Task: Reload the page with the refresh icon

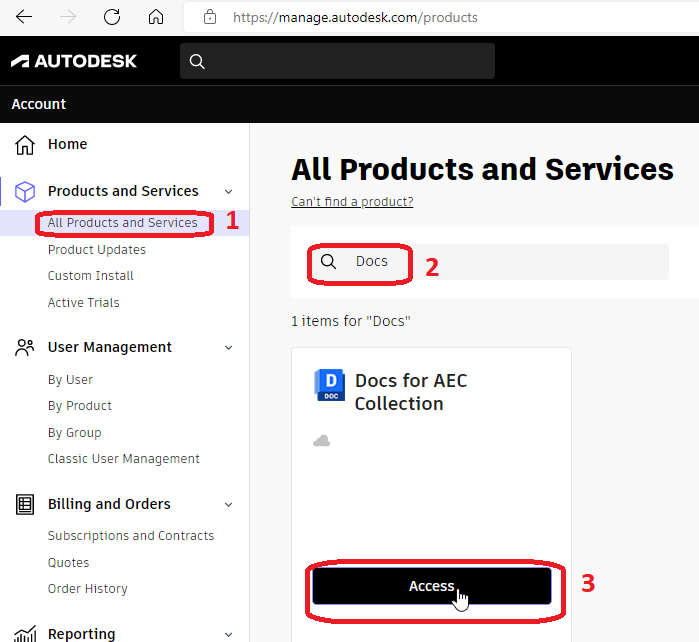Action: tap(112, 17)
